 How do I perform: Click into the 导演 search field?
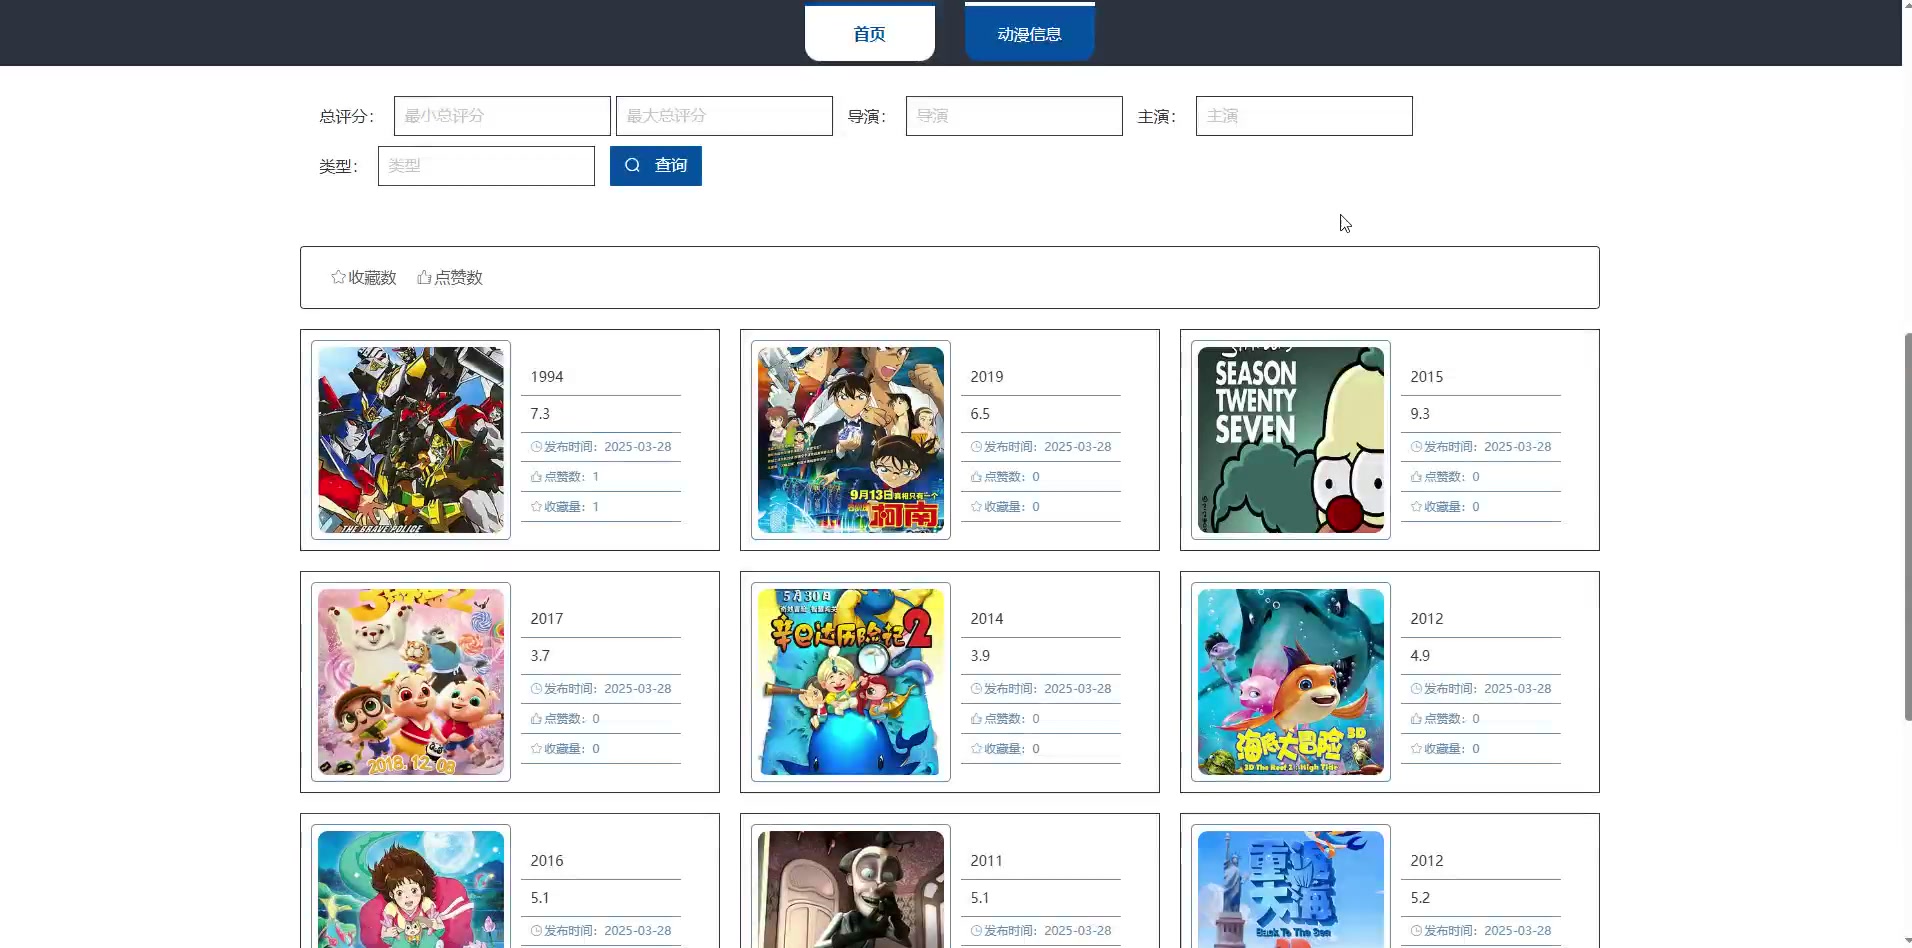[1014, 116]
